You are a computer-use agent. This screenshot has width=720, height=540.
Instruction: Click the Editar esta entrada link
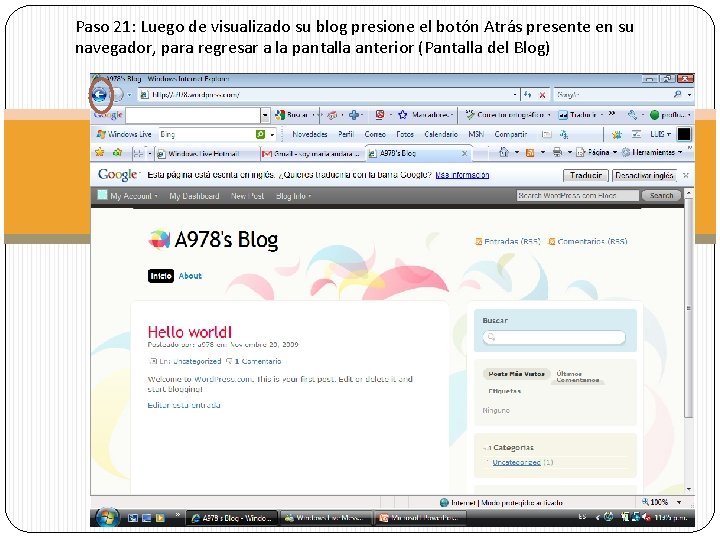click(184, 405)
